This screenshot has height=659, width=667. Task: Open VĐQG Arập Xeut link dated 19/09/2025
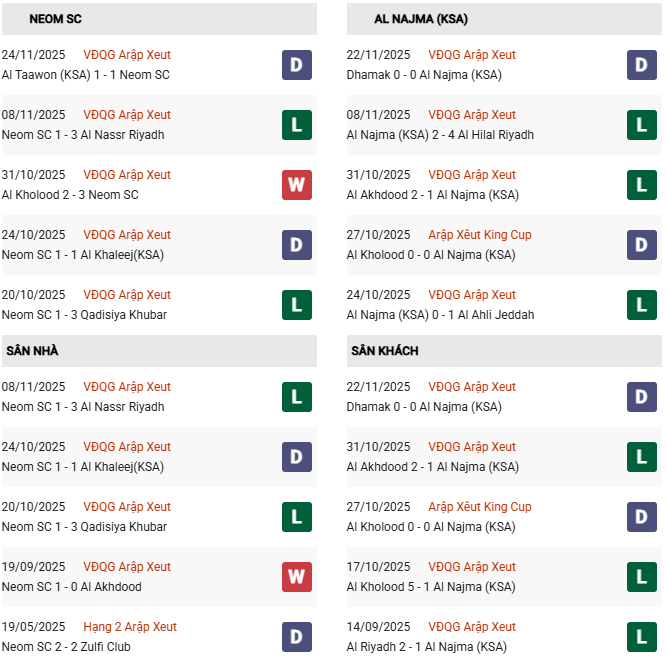(127, 567)
